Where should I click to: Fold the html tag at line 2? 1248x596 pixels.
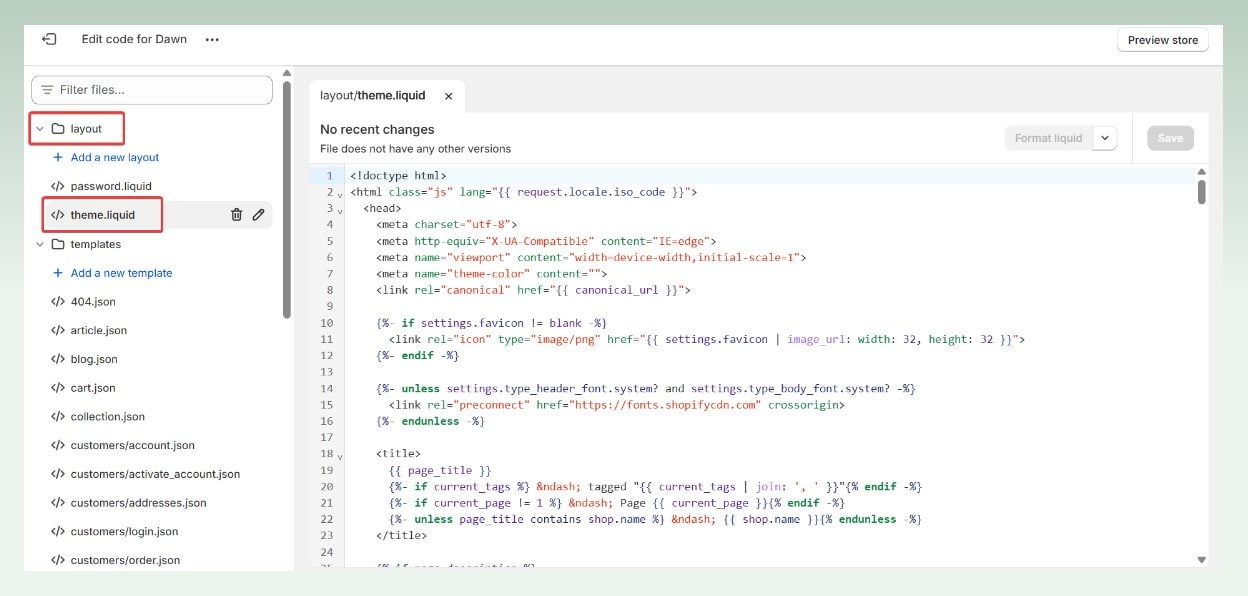[340, 193]
